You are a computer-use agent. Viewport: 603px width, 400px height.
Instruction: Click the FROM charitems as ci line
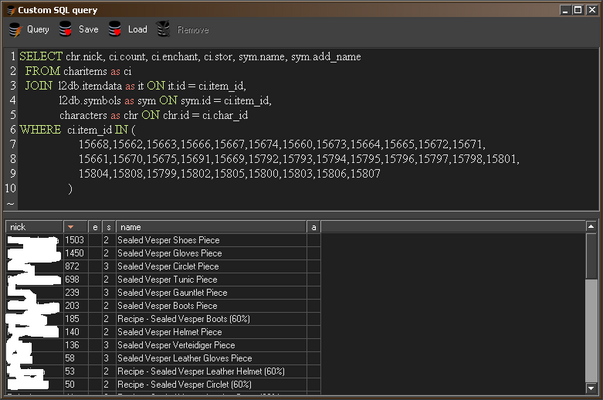pos(78,71)
